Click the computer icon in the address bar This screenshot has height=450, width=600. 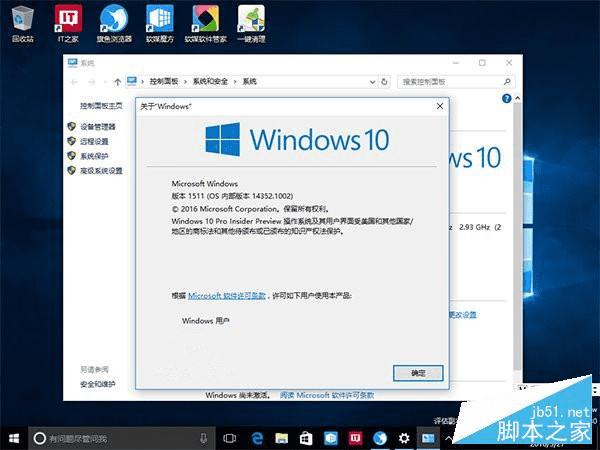pyautogui.click(x=132, y=81)
